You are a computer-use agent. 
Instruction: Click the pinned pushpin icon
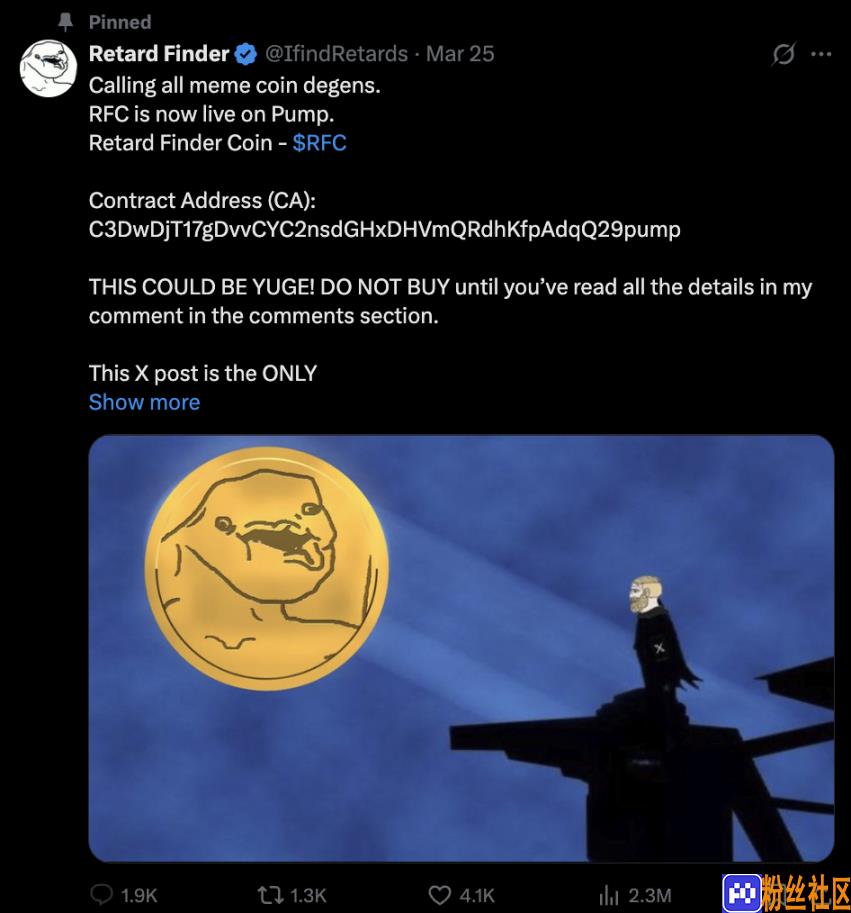coord(65,22)
